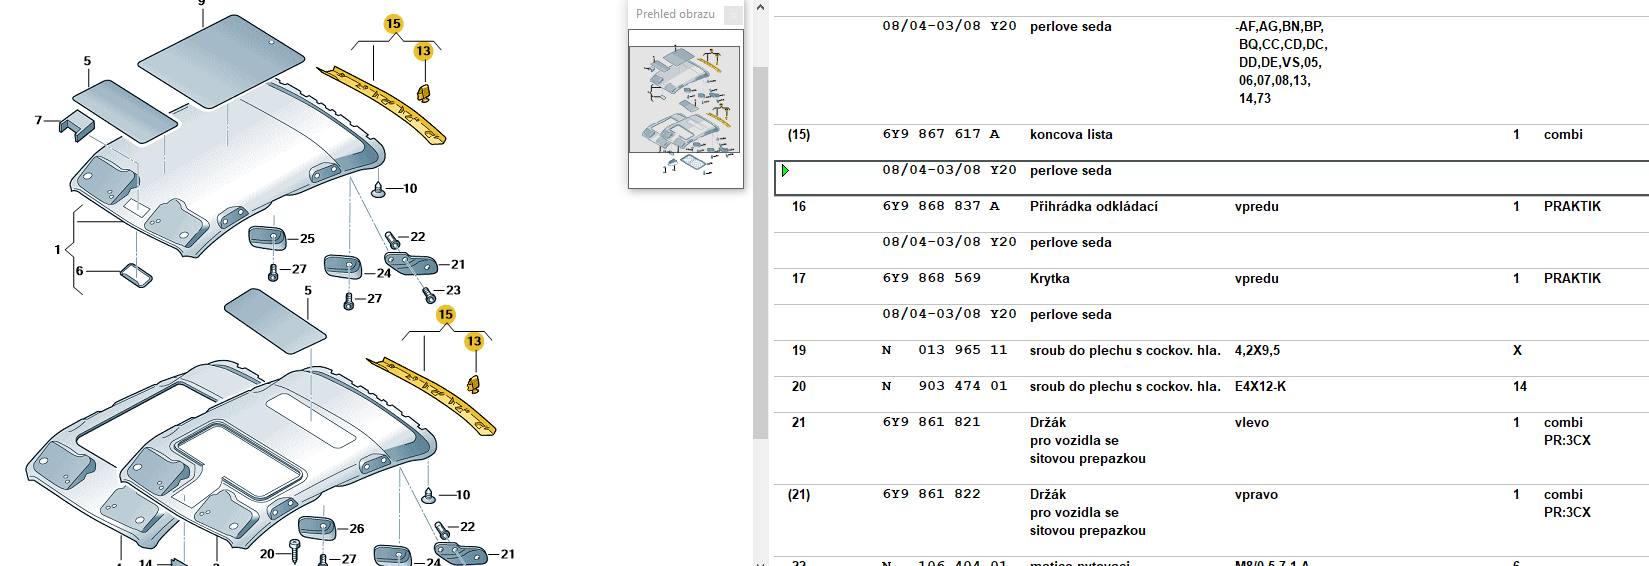Viewport: 1649px width, 566px height.
Task: Click the topmost highlighted yellow callout 15
Action: (393, 24)
